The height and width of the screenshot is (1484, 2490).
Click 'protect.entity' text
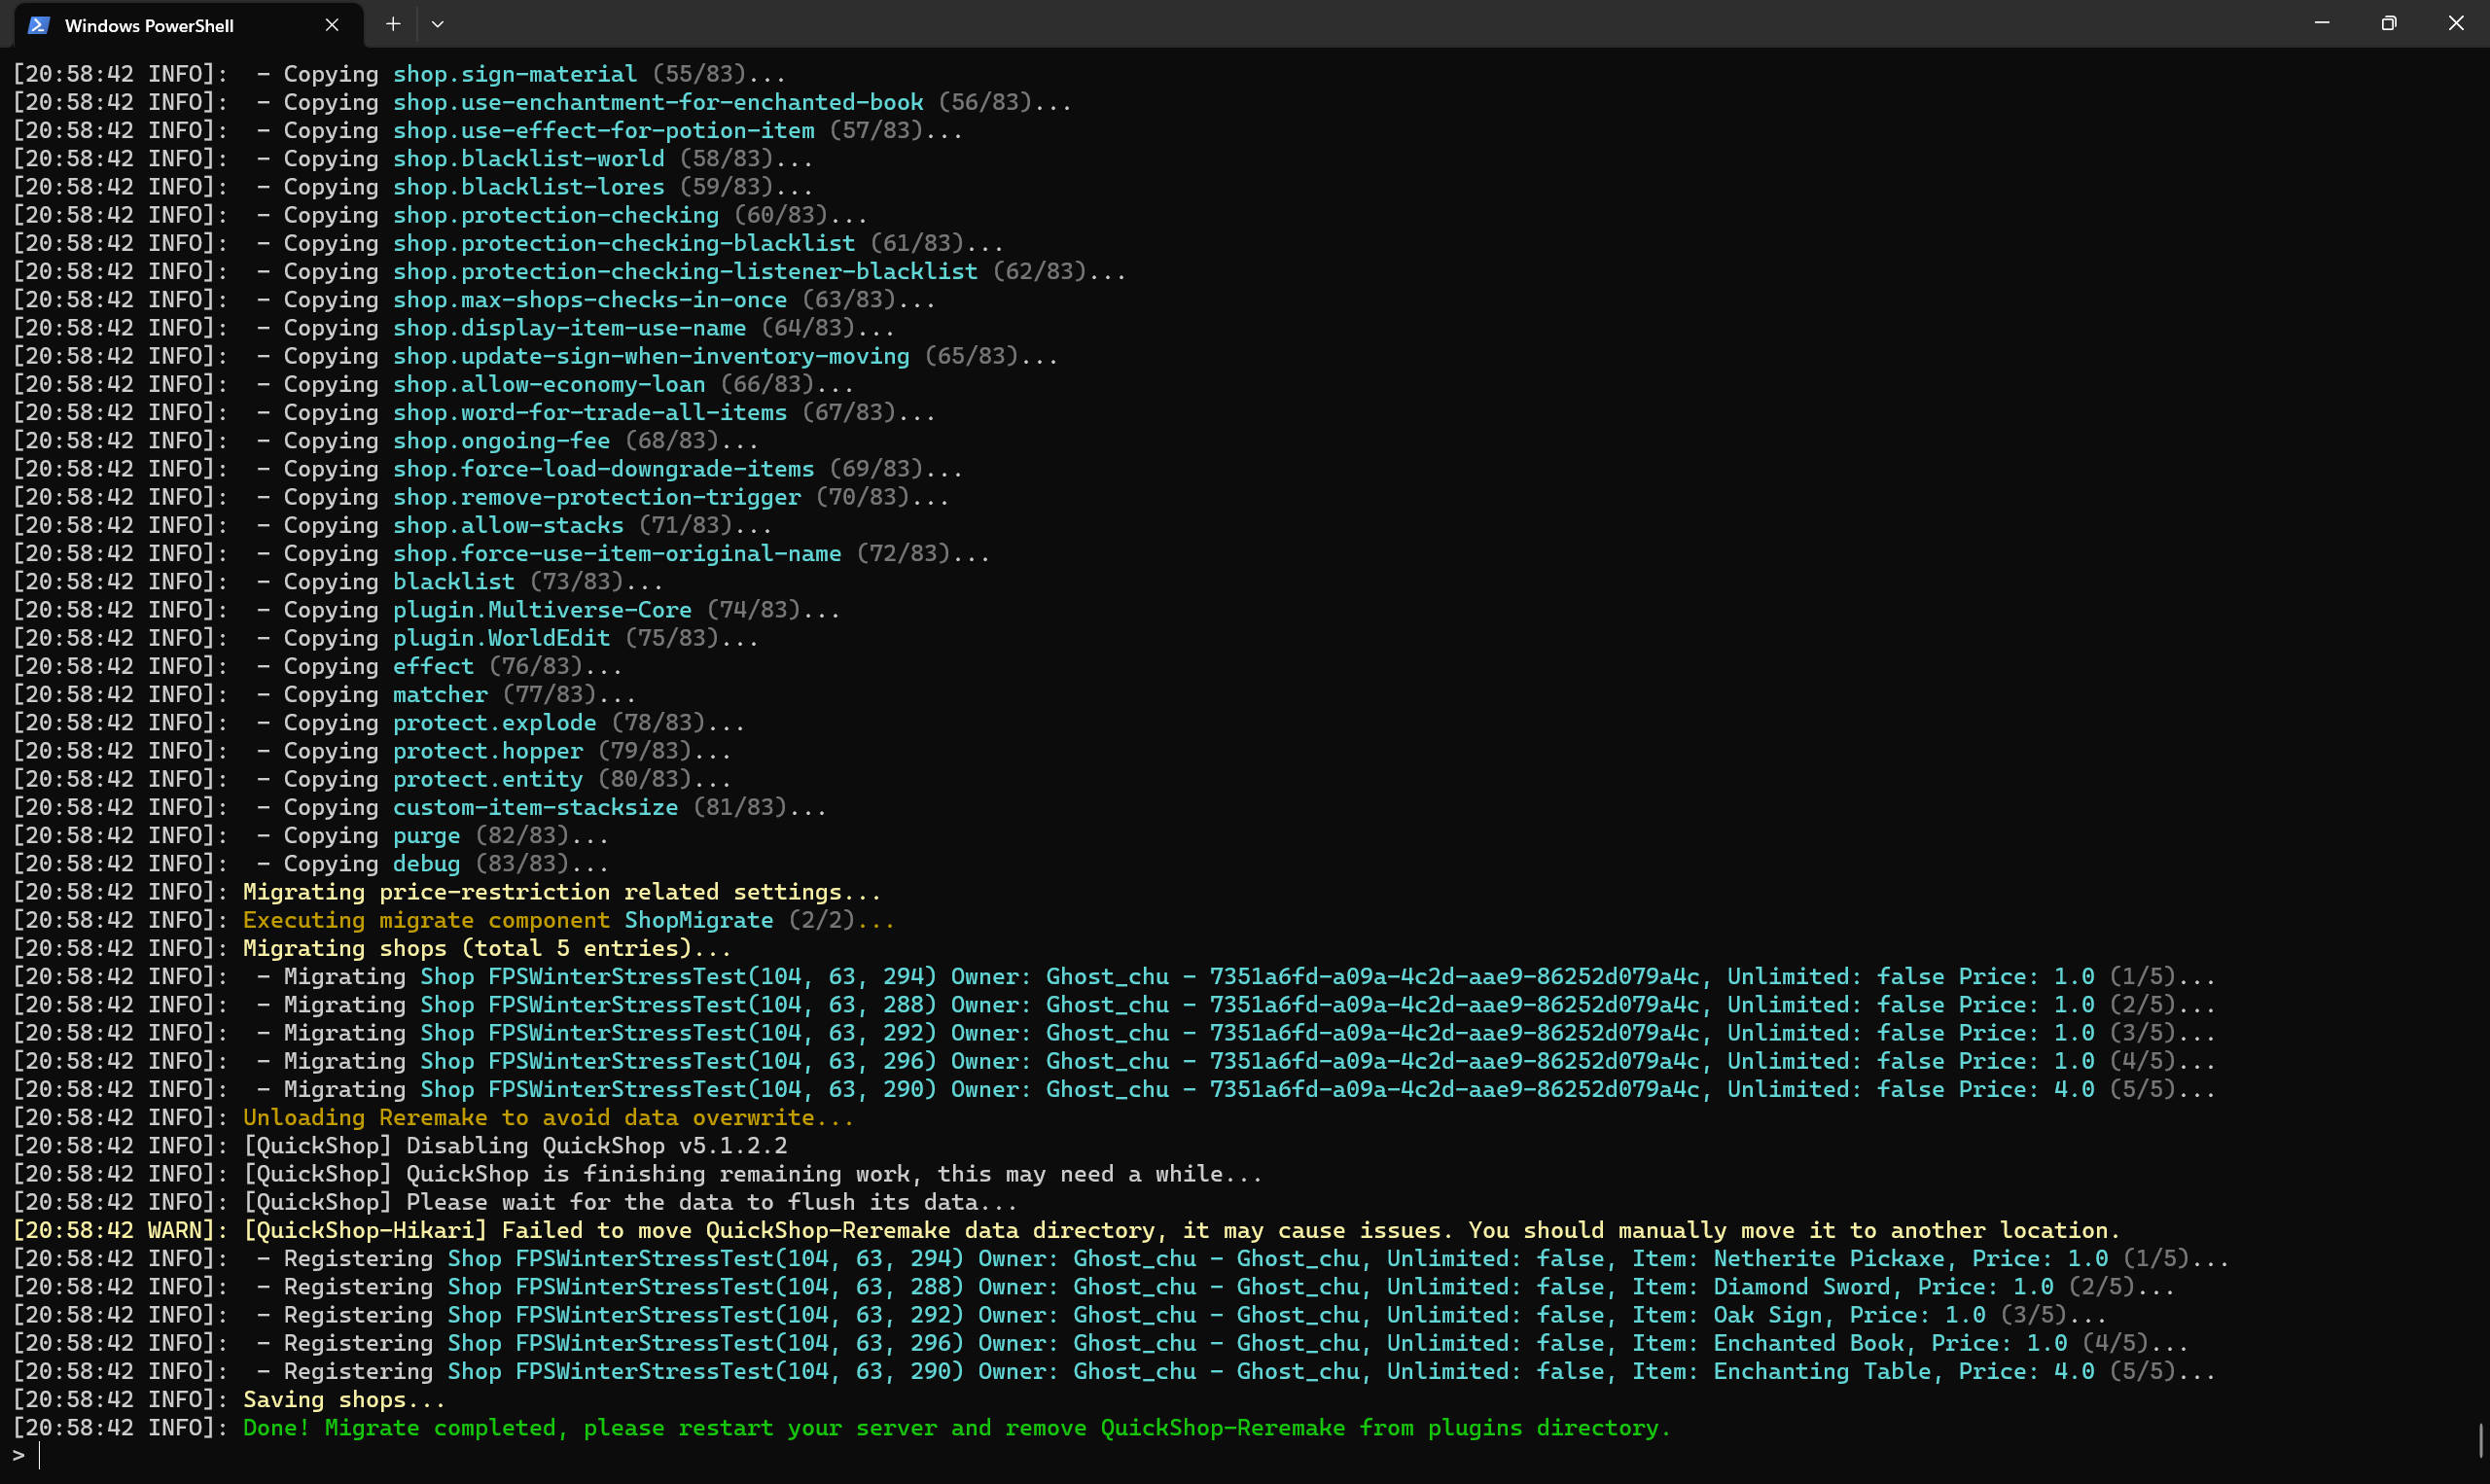(x=488, y=779)
